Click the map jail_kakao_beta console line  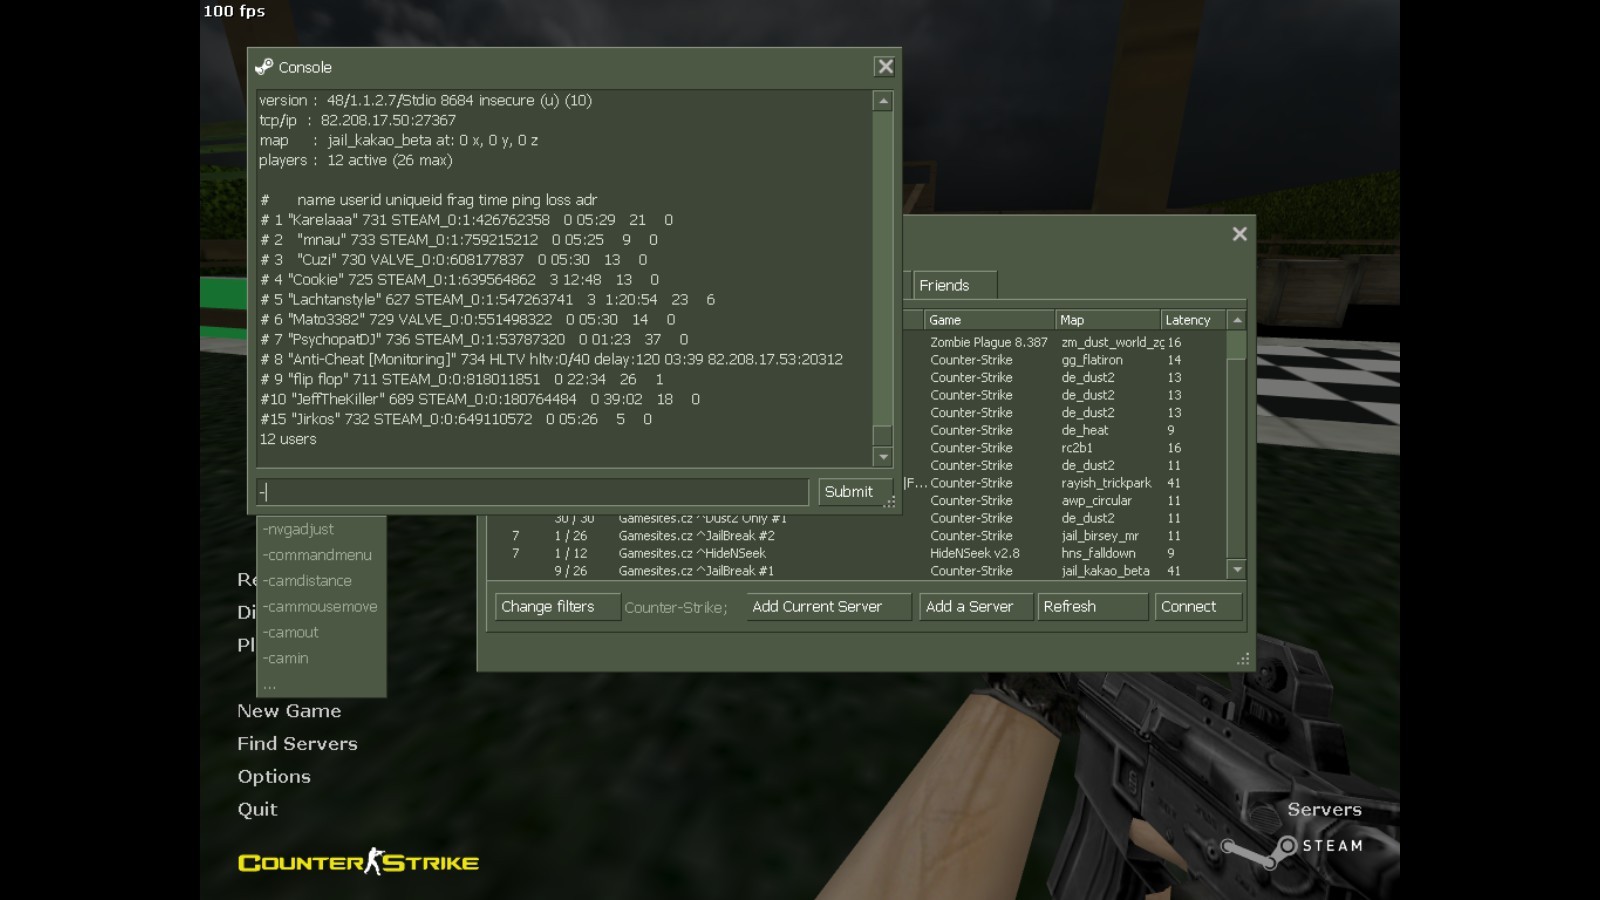pyautogui.click(x=398, y=140)
